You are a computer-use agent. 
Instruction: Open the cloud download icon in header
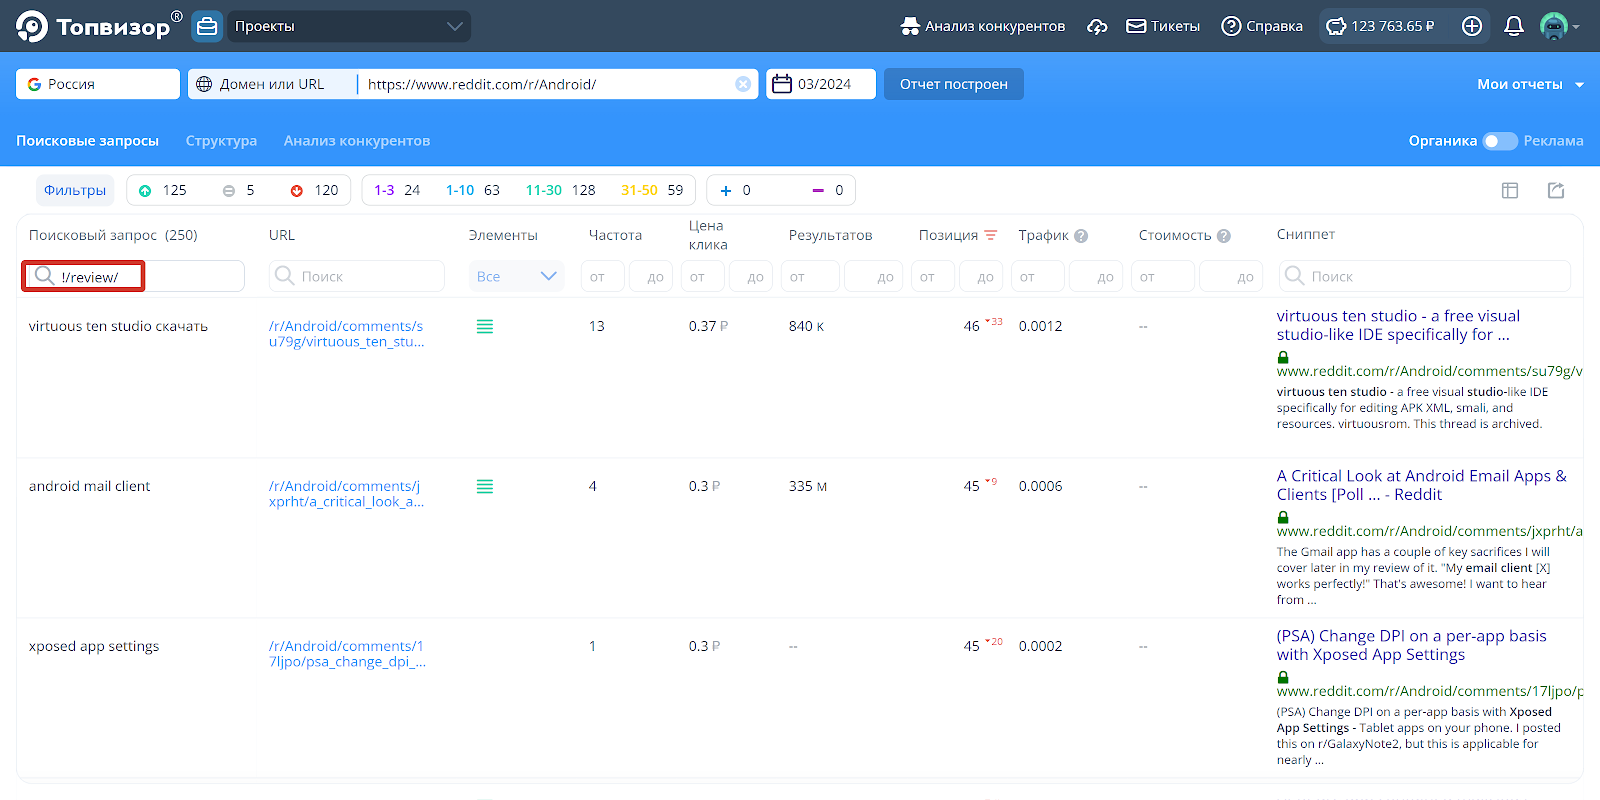tap(1097, 26)
